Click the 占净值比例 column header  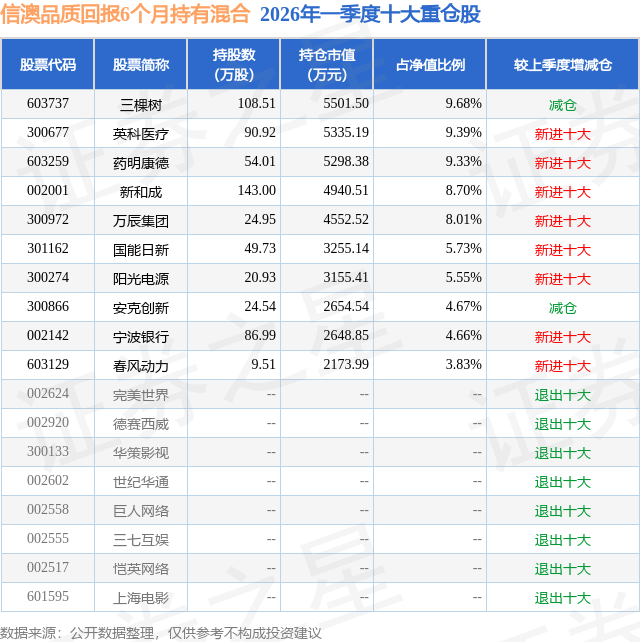430,65
